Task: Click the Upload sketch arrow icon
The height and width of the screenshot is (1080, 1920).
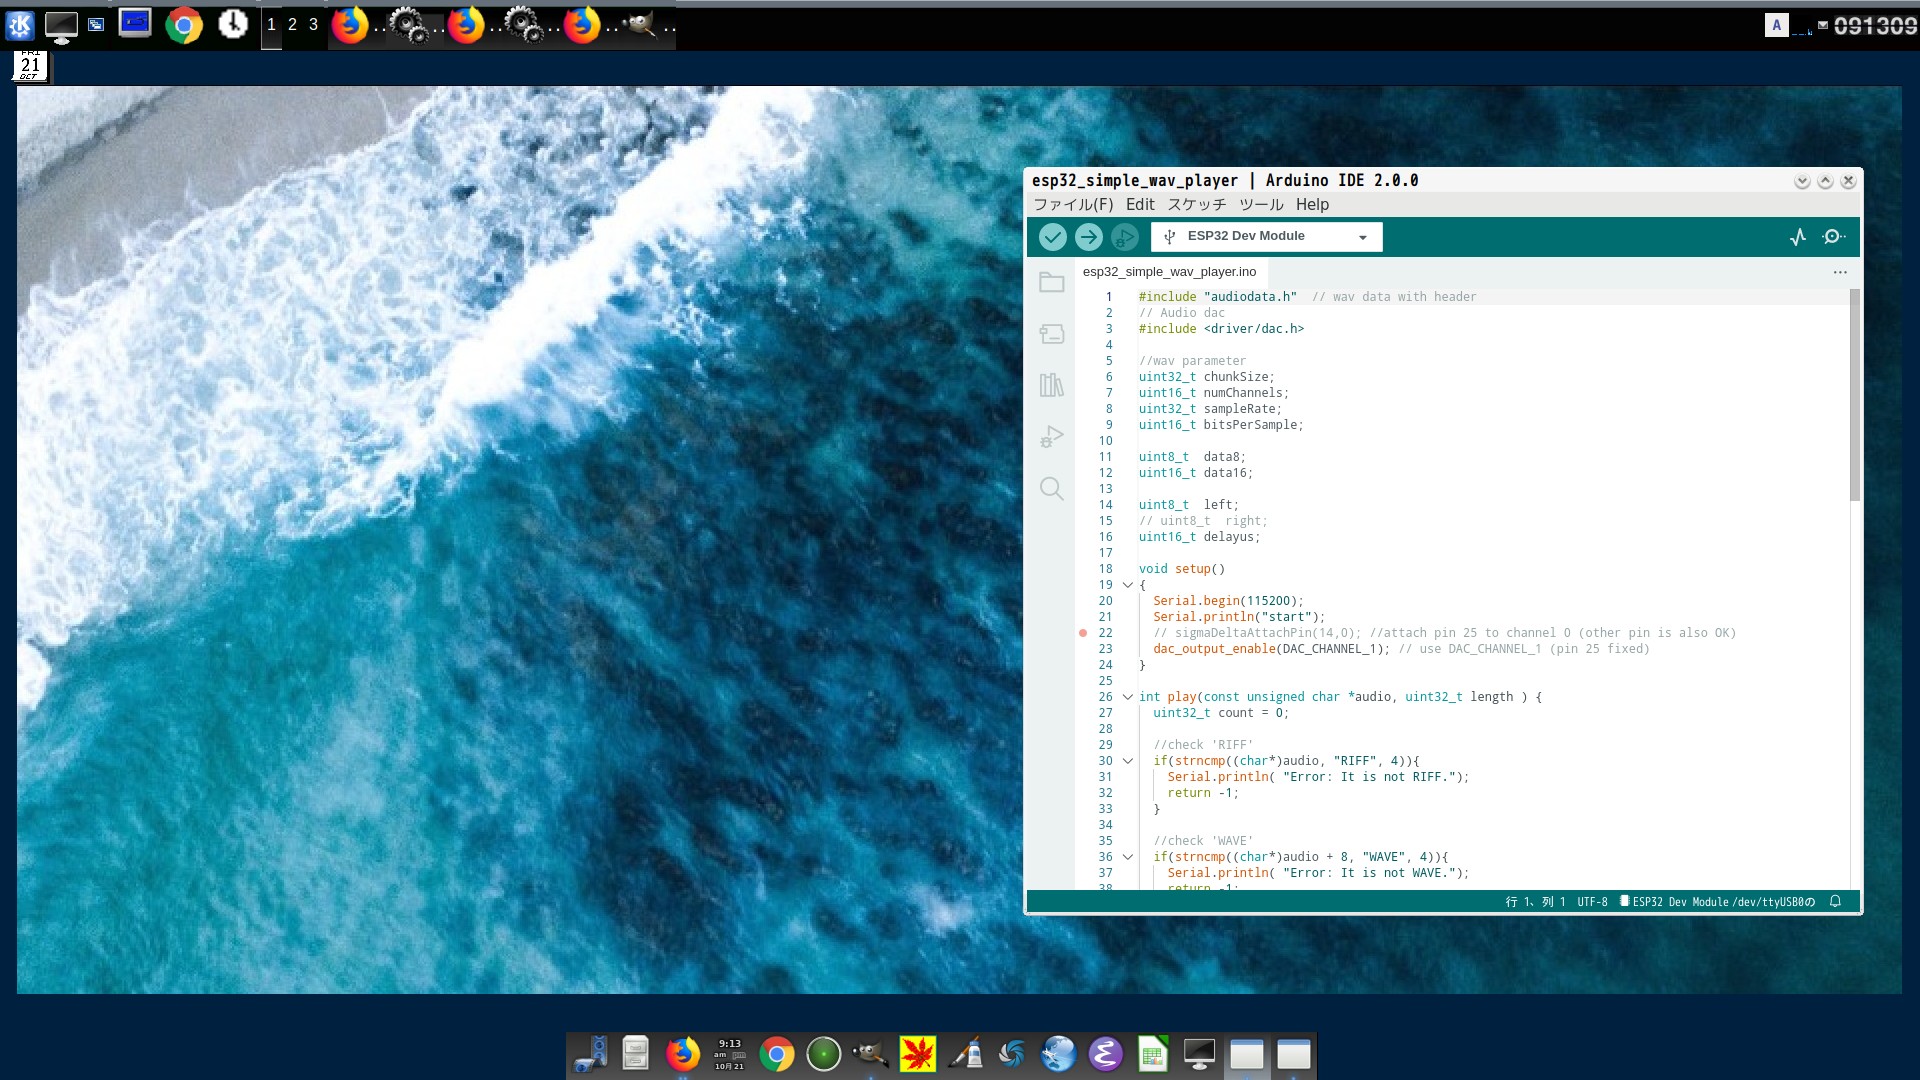Action: (1089, 237)
